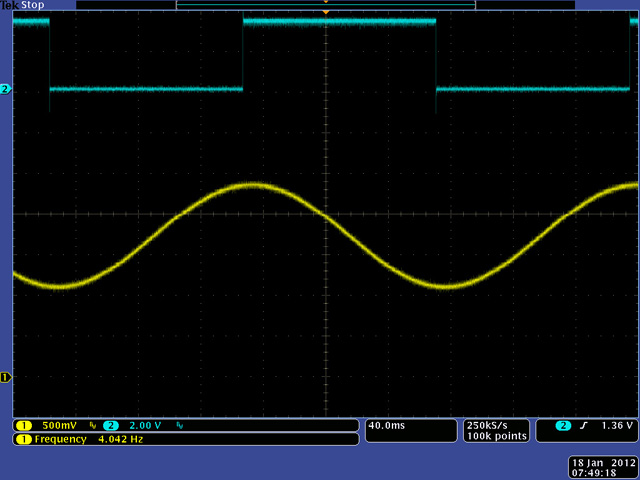The width and height of the screenshot is (640, 480).
Task: Click the 1.36 V trigger level readout
Action: coord(614,425)
